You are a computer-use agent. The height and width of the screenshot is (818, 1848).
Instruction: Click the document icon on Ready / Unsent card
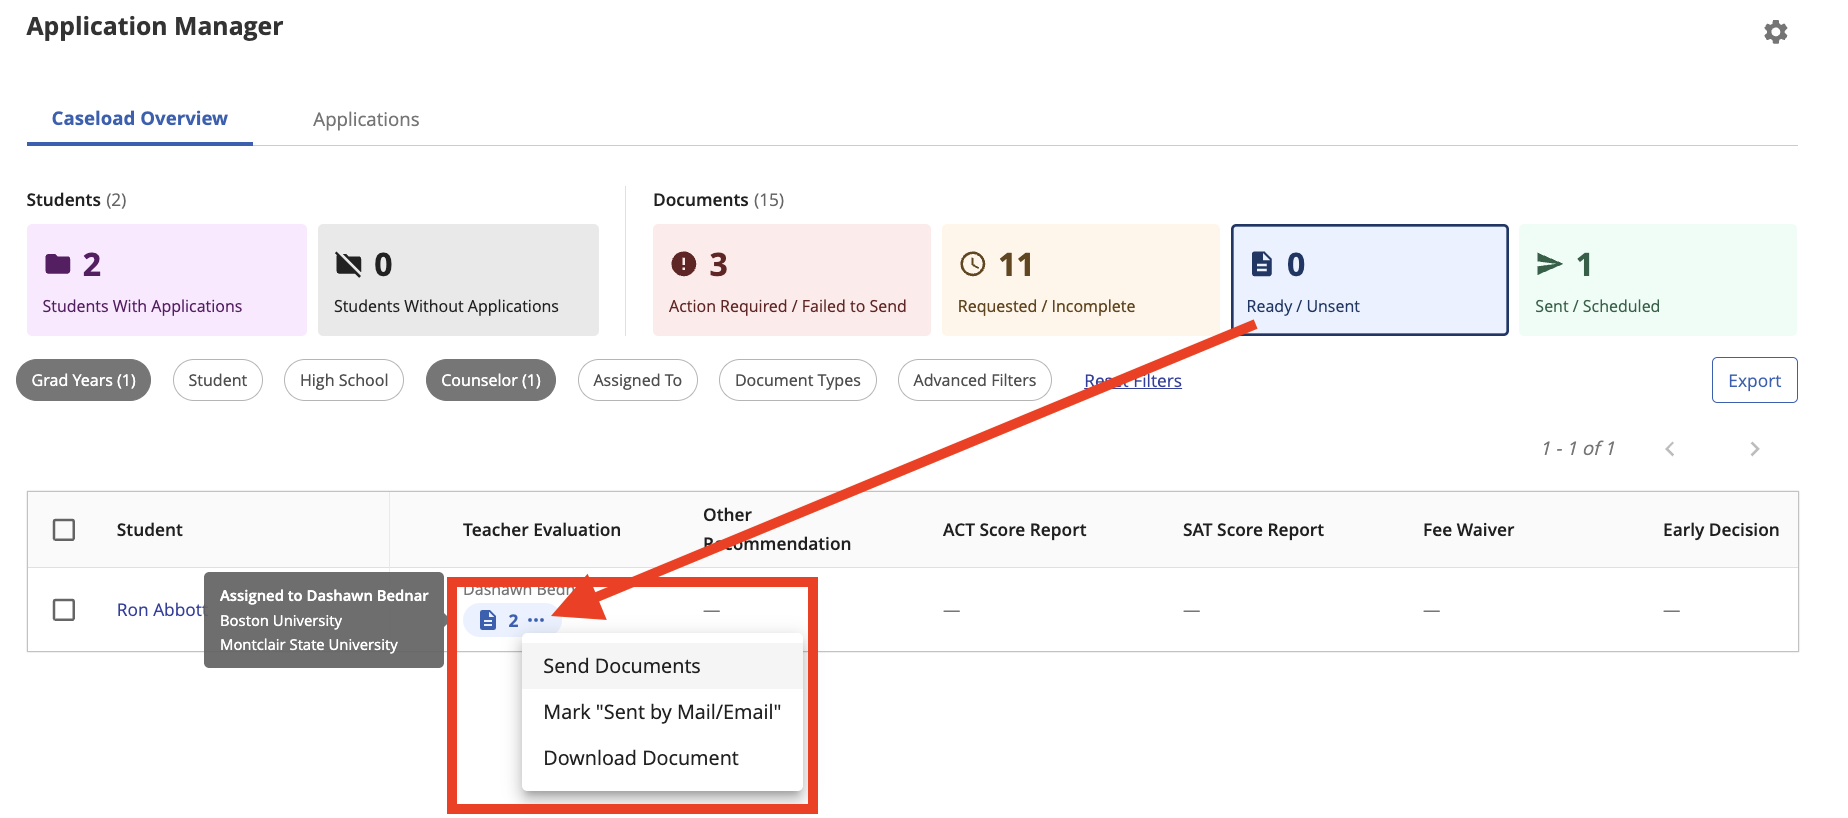[x=1262, y=264]
